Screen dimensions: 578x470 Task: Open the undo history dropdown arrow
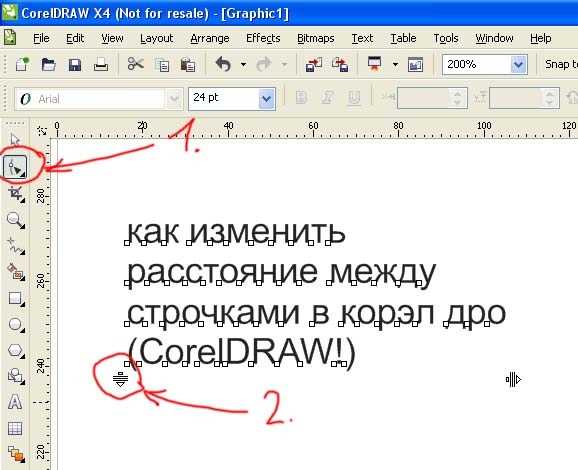(x=243, y=65)
